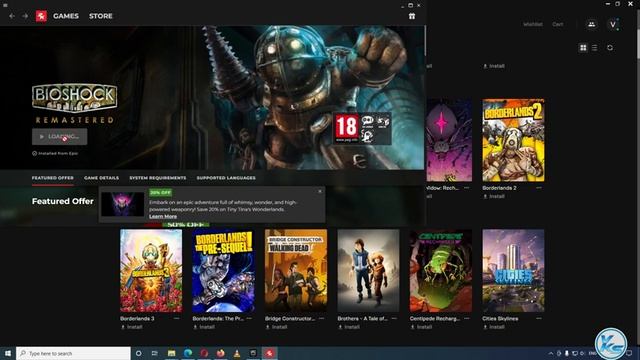Open the 2K launcher hamburger menu
Image resolution: width=640 pixels, height=360 pixels.
pyautogui.click(x=5, y=5)
